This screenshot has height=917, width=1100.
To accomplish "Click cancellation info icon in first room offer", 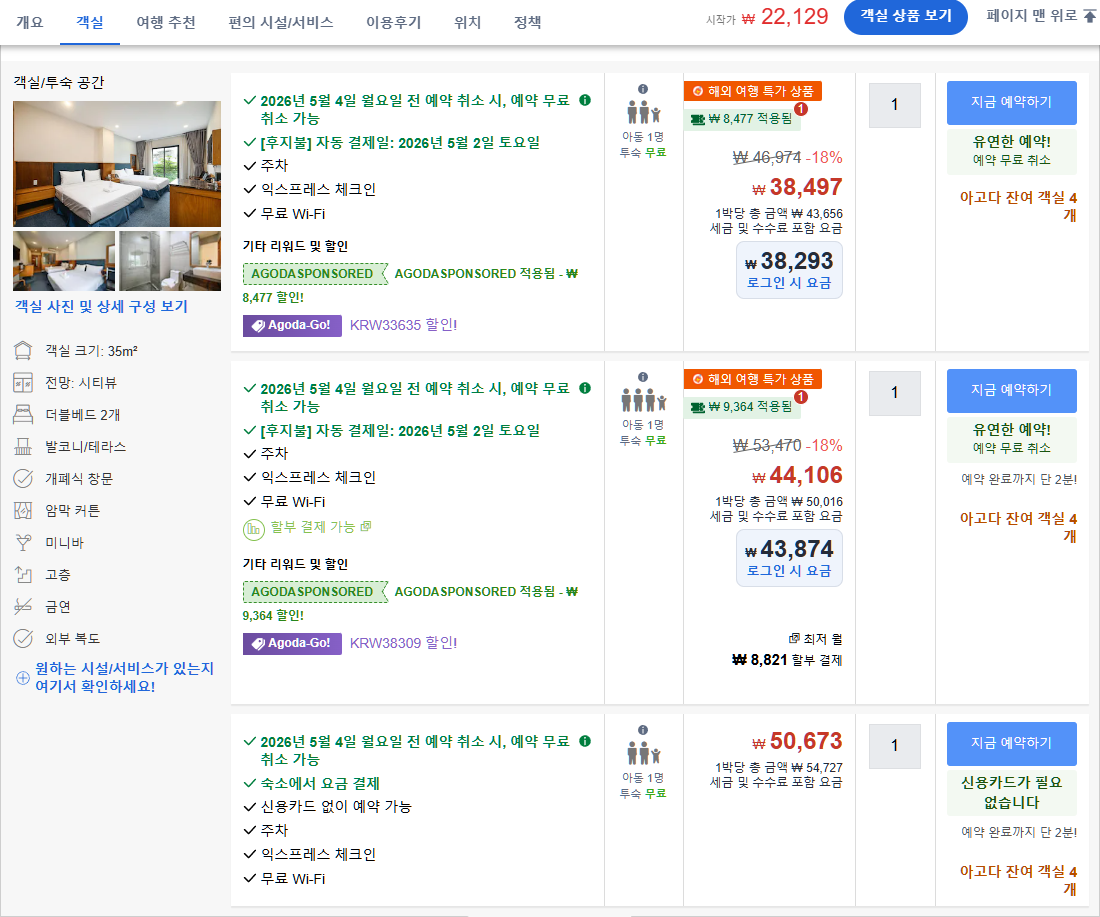I will coord(585,100).
